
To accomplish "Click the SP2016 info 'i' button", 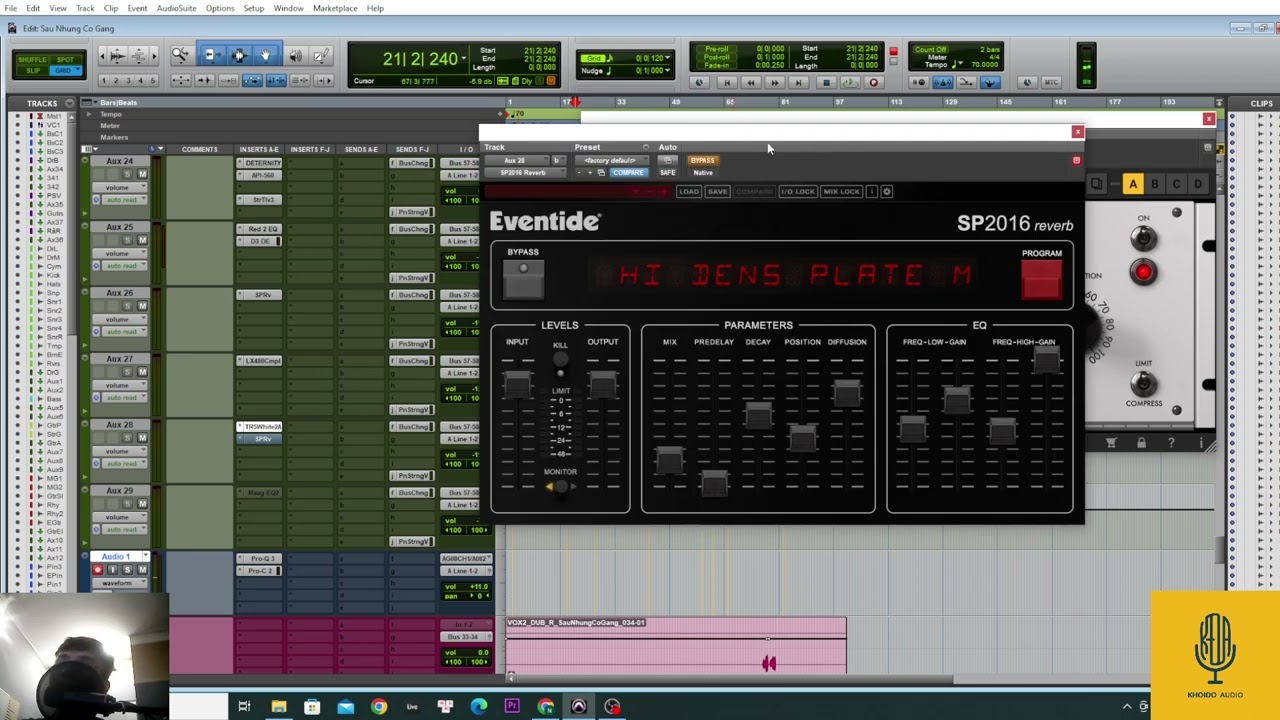I will (872, 191).
